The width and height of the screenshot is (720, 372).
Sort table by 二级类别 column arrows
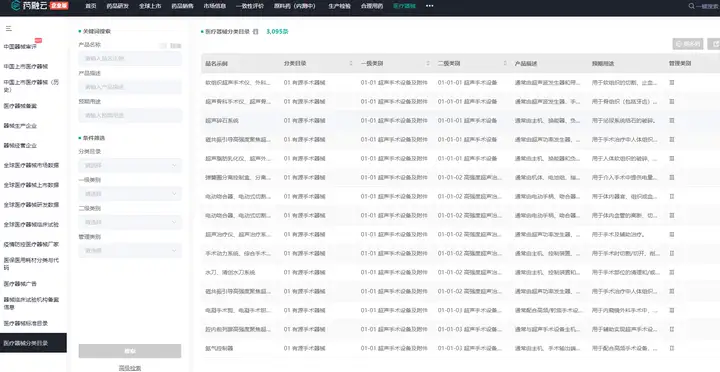pyautogui.click(x=505, y=63)
